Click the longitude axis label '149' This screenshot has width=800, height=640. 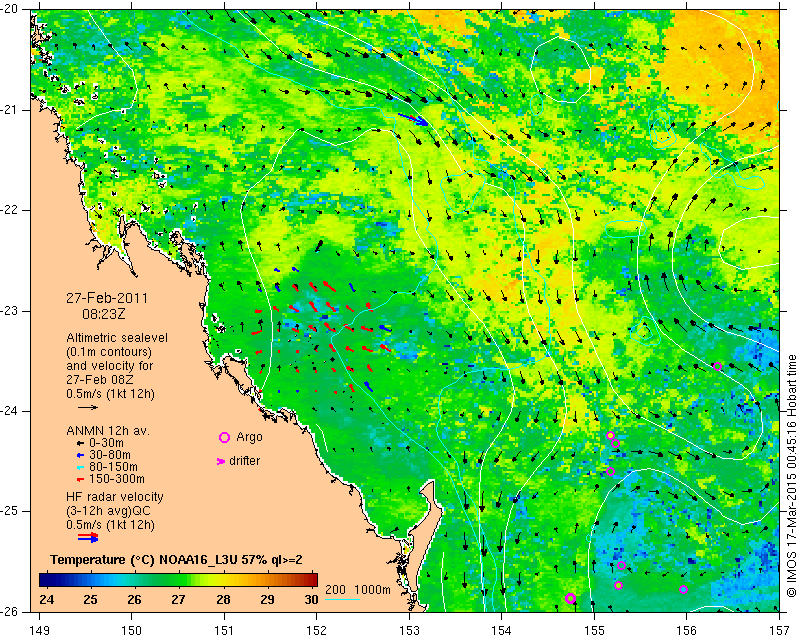pyautogui.click(x=39, y=631)
